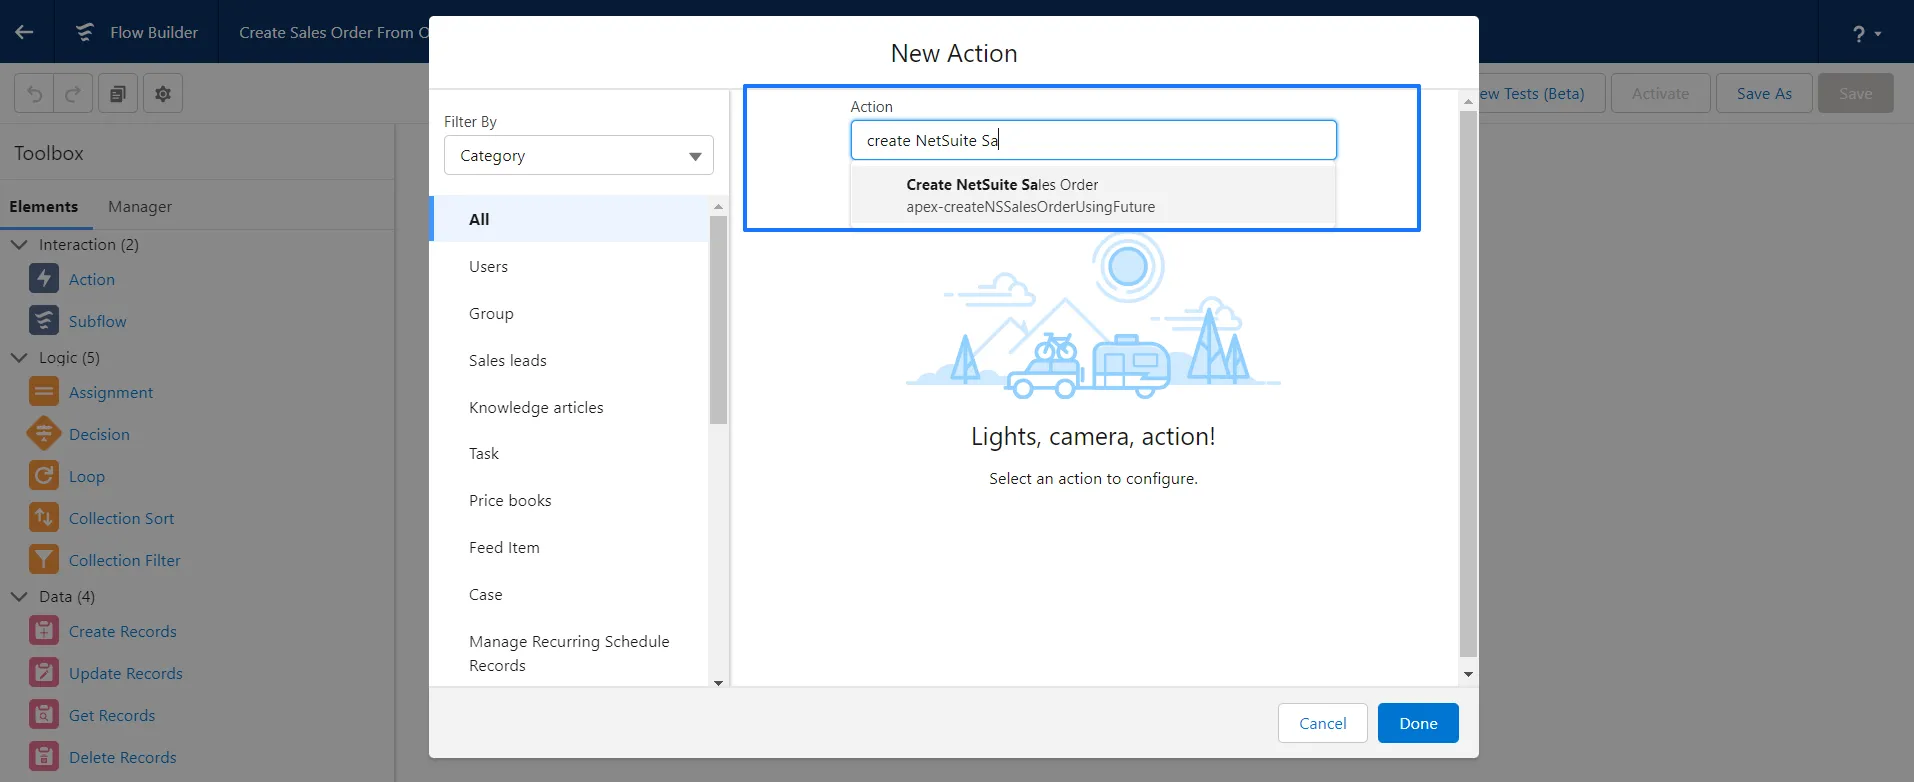Click the Save As button

pos(1764,93)
